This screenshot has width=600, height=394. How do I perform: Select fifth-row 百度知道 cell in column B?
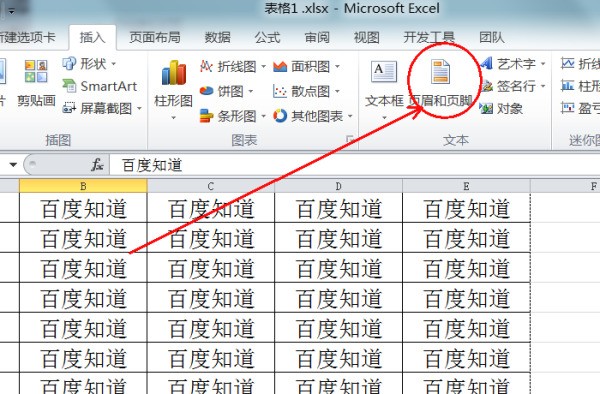pos(83,327)
